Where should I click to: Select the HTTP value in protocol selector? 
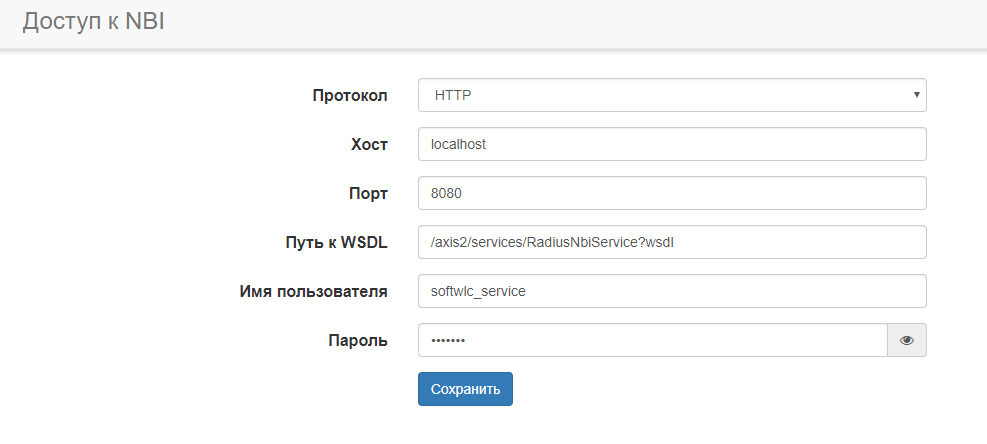453,96
